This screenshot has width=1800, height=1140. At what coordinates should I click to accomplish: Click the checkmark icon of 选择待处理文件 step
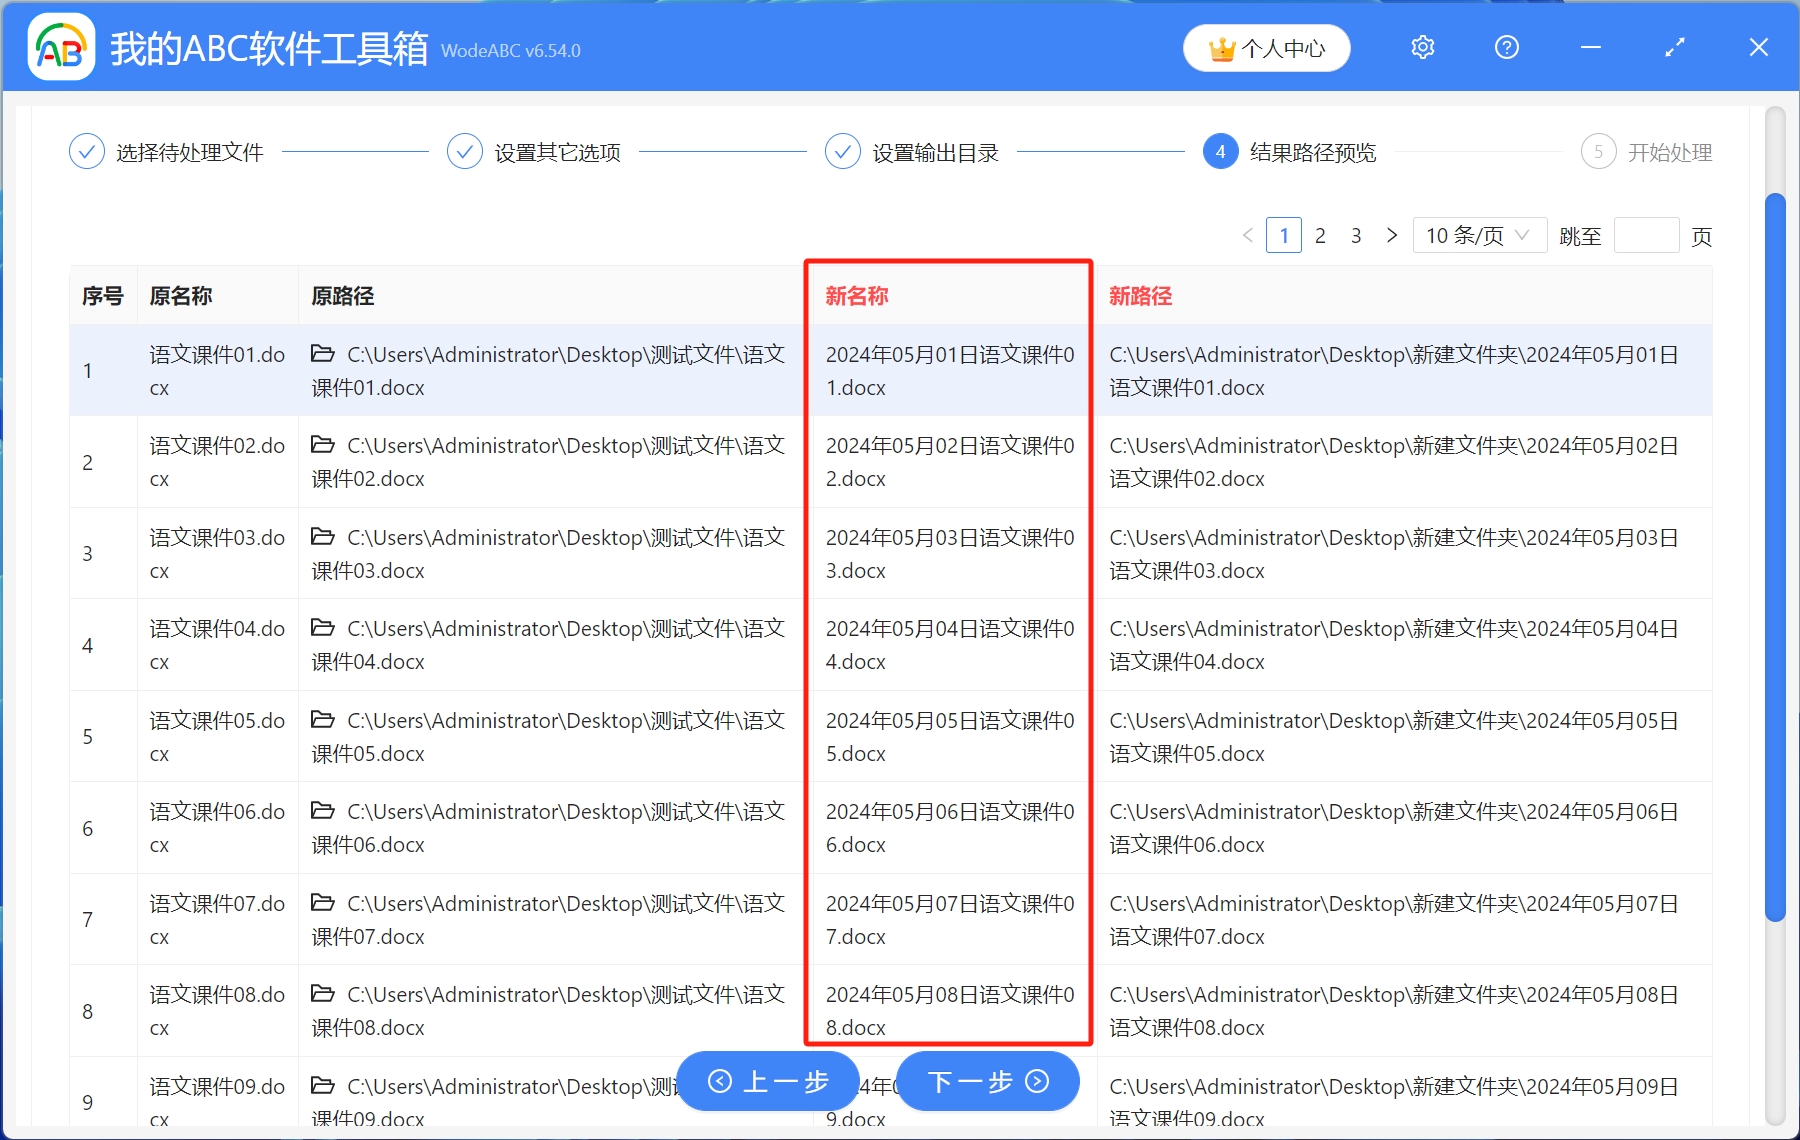tap(86, 151)
